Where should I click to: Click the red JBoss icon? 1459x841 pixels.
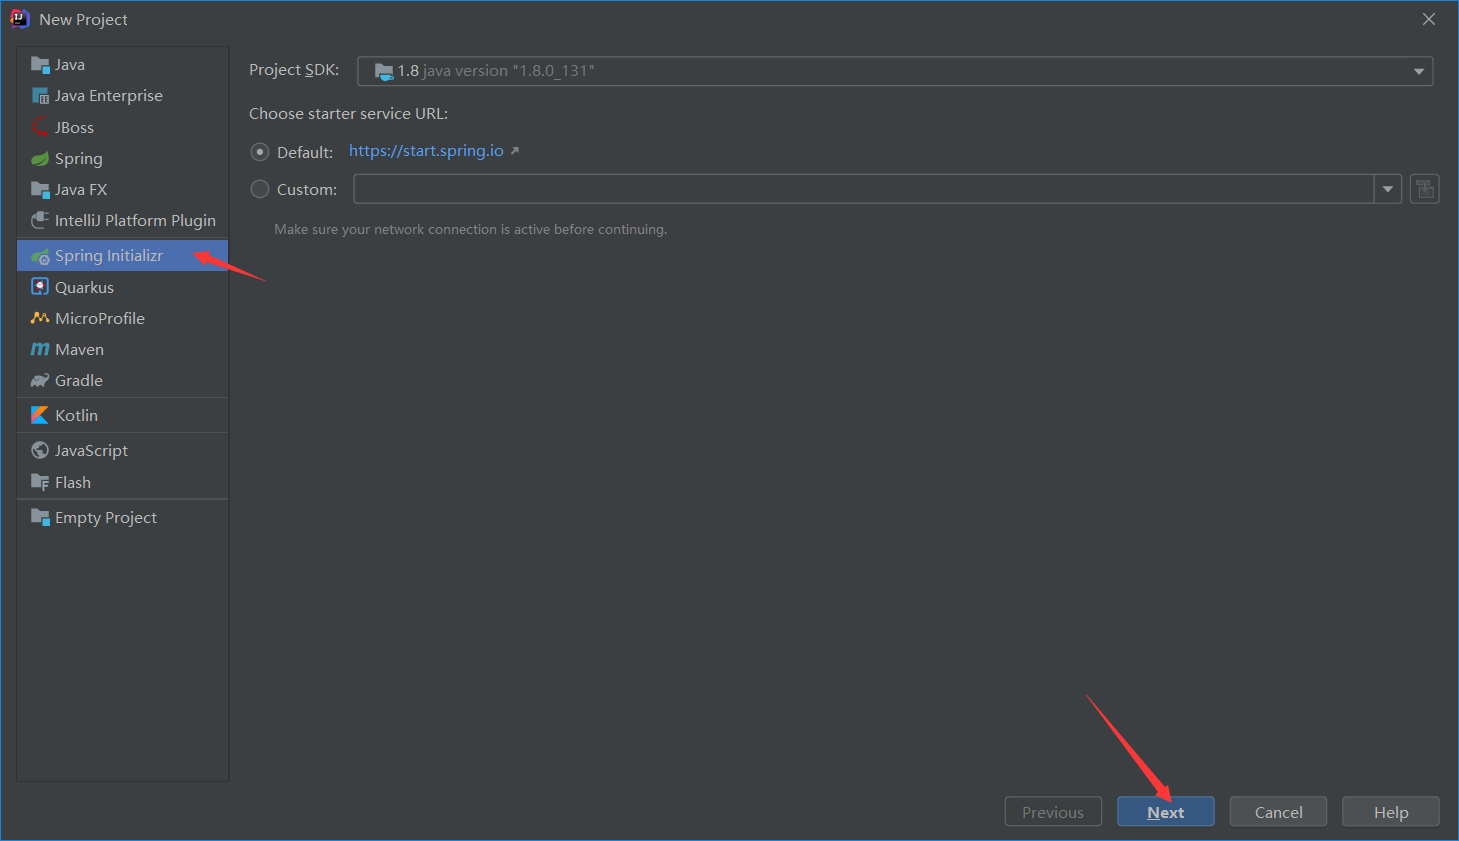[40, 127]
